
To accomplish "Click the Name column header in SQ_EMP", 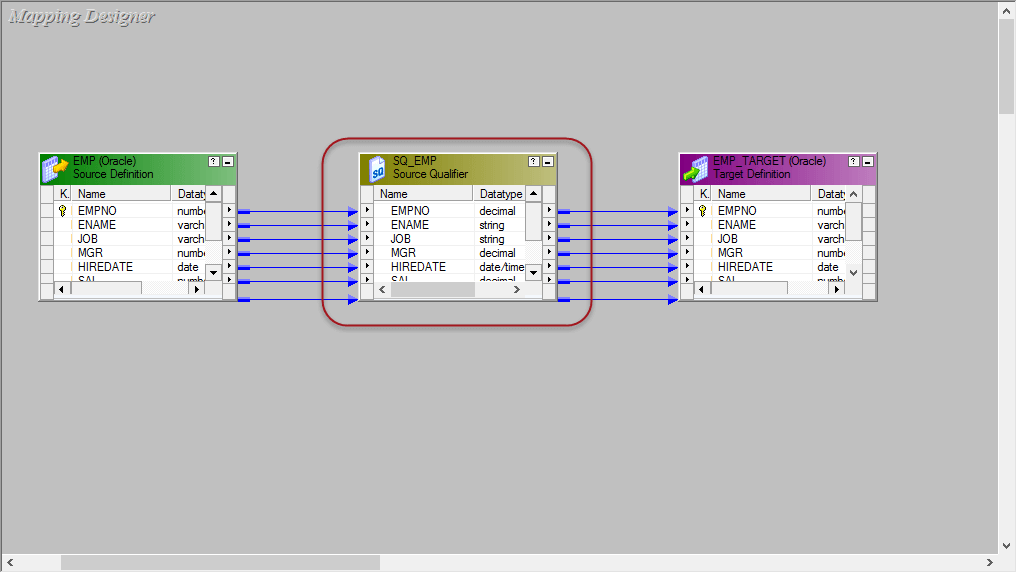I will [423, 194].
